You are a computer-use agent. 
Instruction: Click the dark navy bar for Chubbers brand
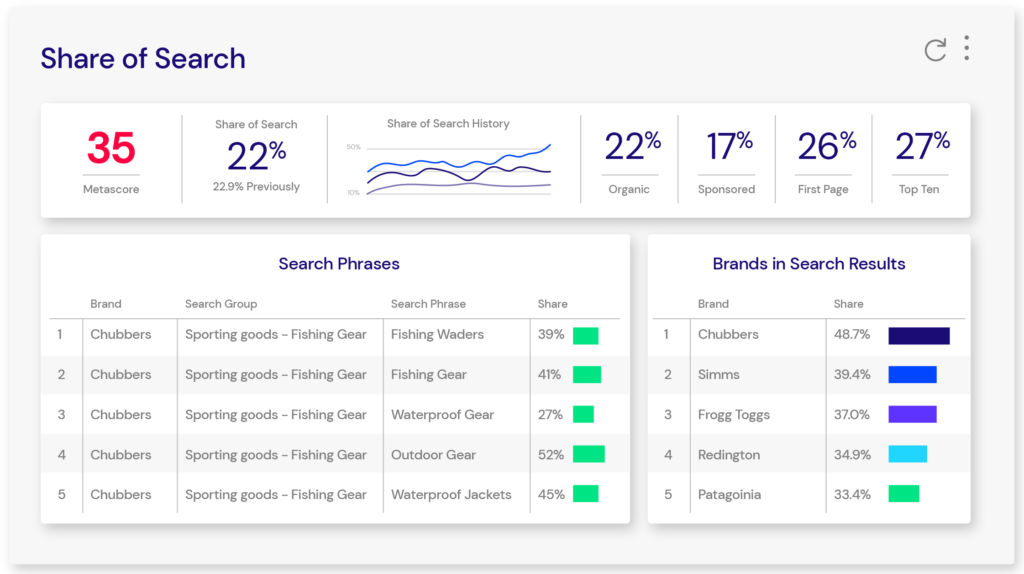(x=919, y=336)
